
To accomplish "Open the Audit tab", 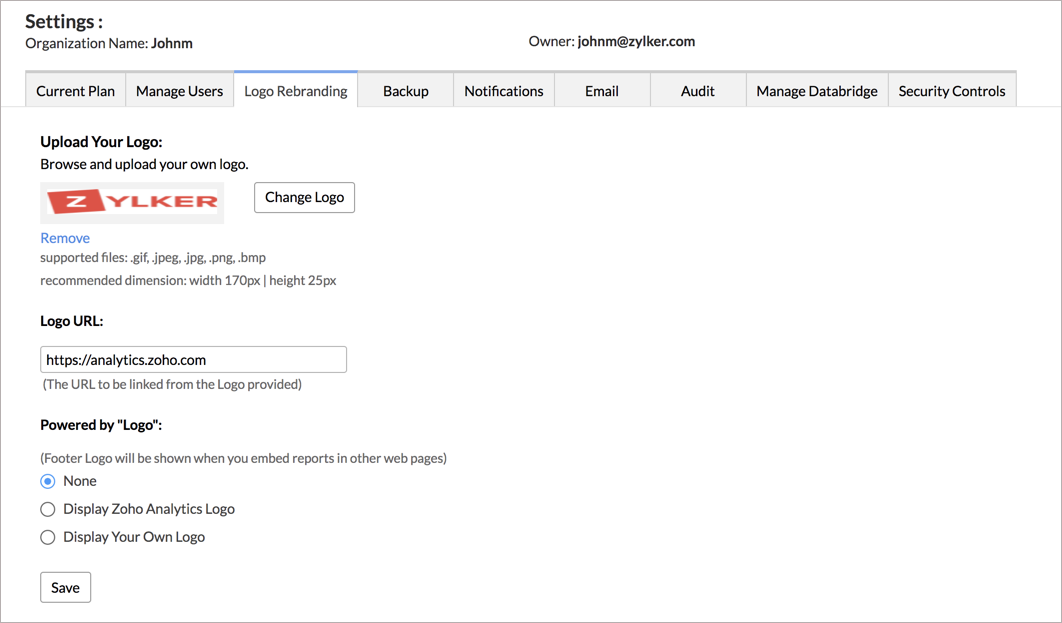I will click(697, 91).
